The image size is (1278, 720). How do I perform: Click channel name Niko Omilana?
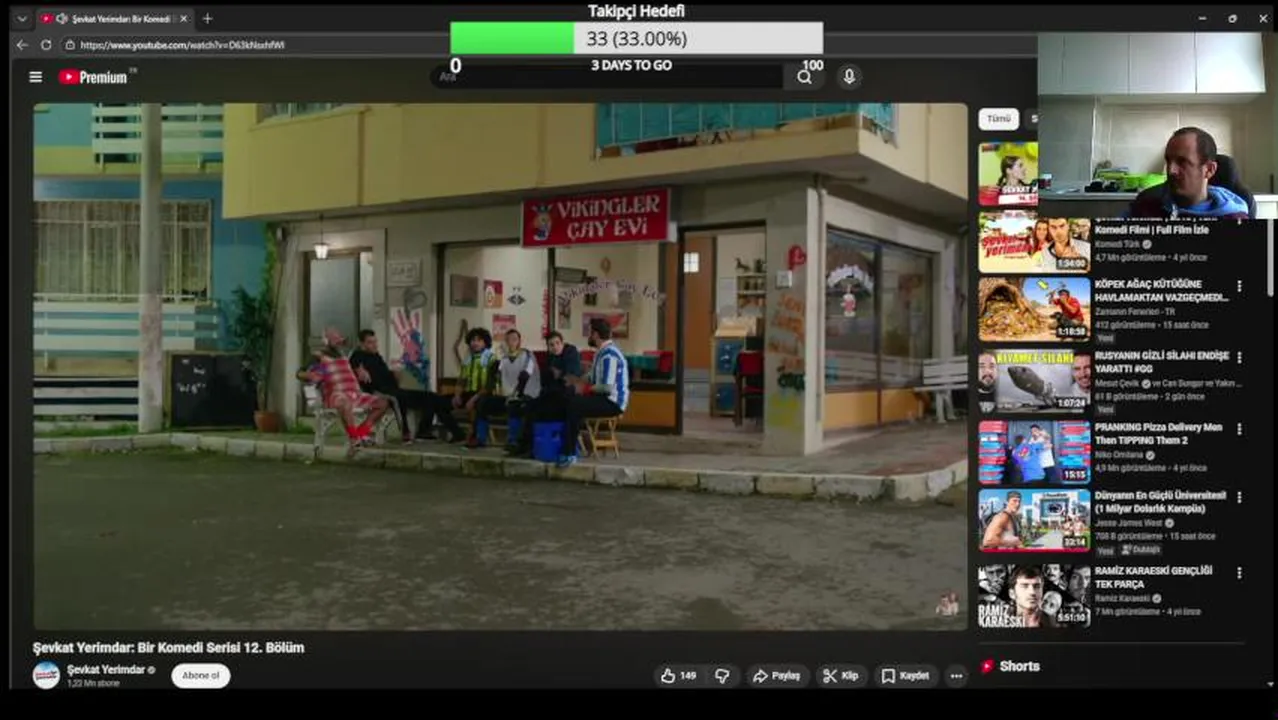click(1121, 454)
